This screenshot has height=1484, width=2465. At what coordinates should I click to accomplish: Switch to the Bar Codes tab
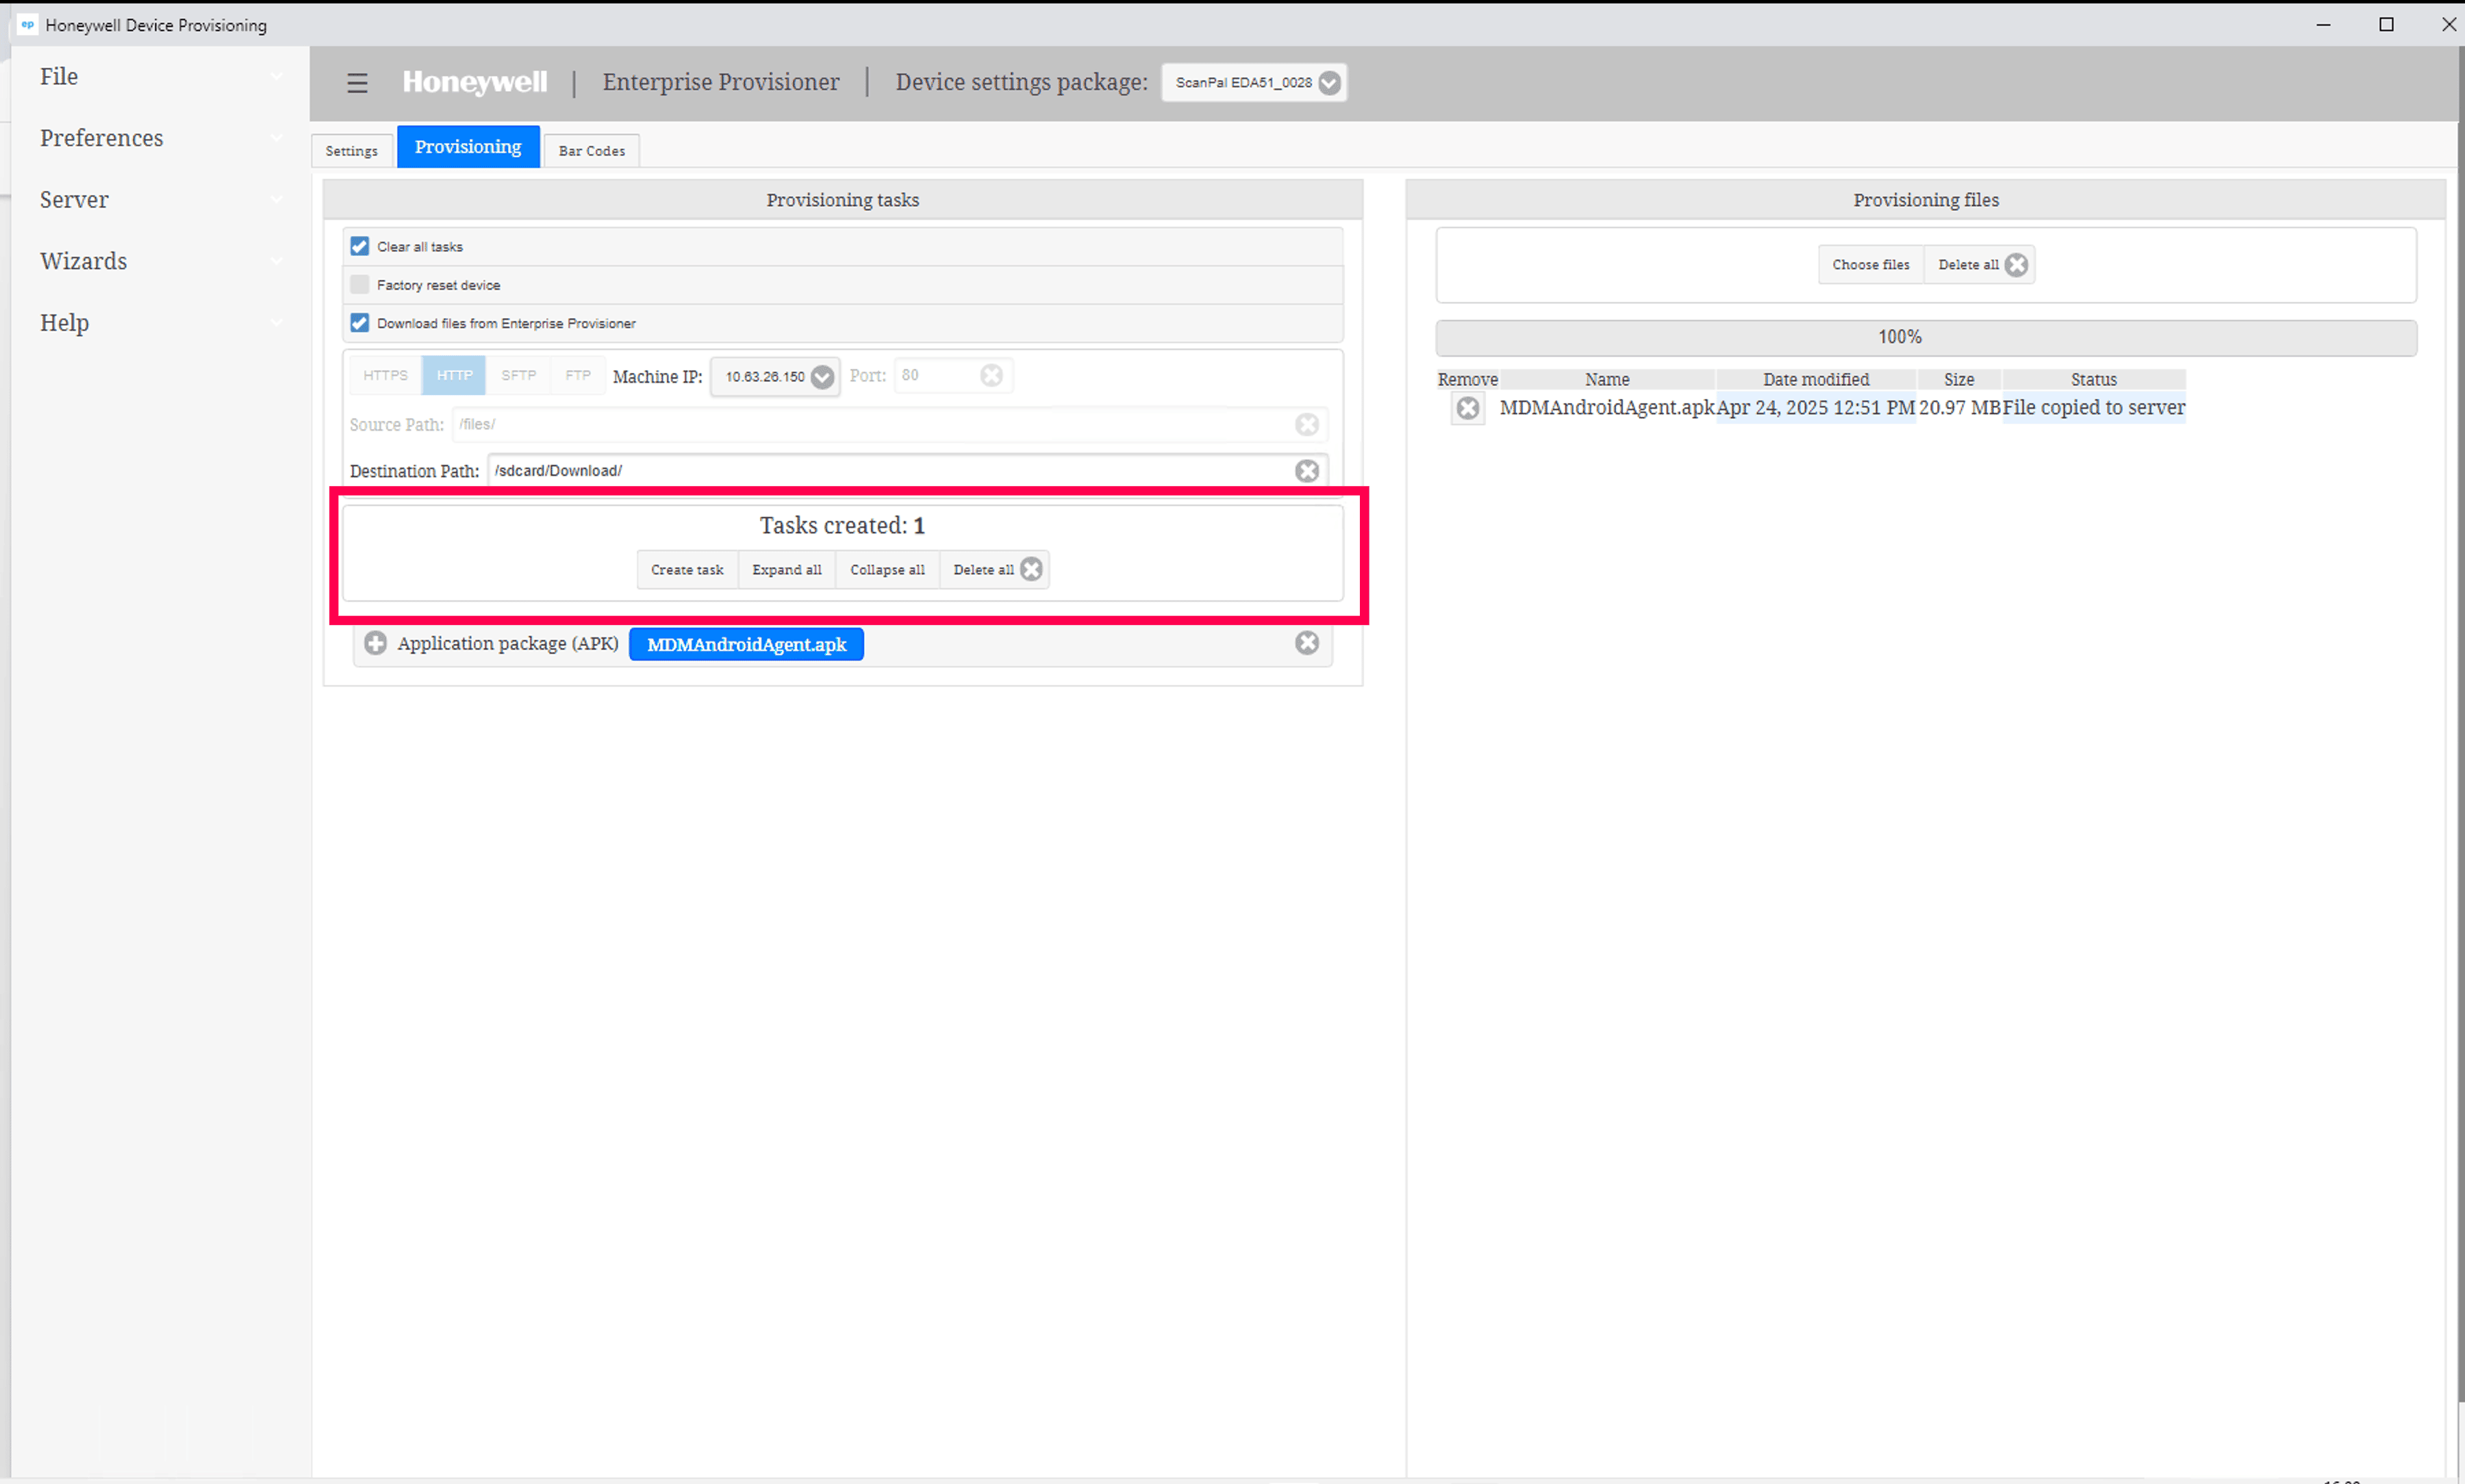tap(591, 151)
